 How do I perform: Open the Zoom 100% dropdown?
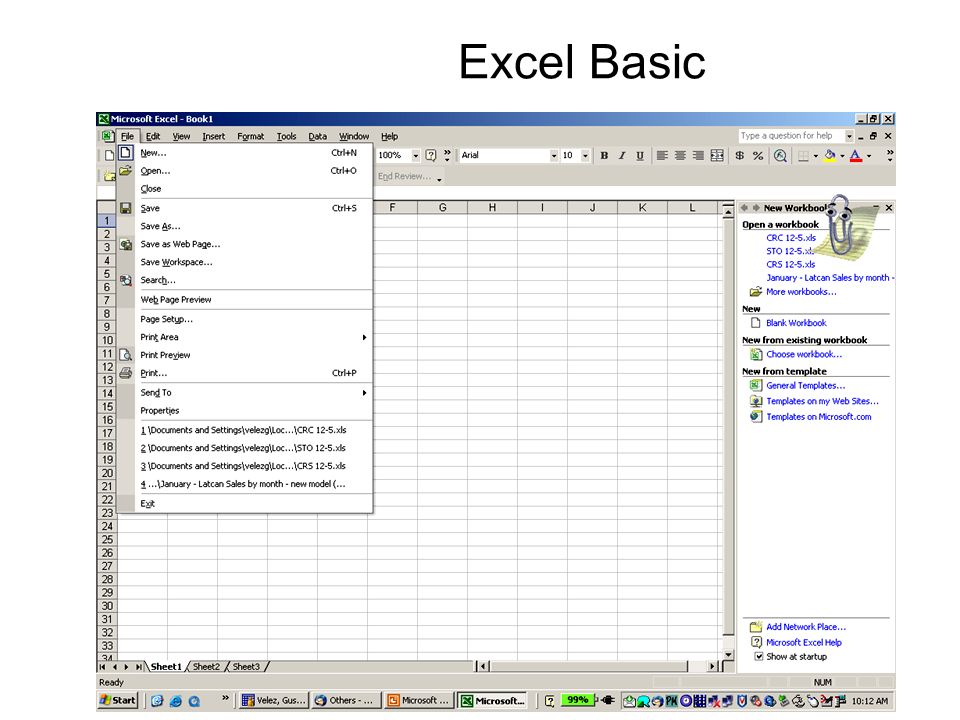416,156
